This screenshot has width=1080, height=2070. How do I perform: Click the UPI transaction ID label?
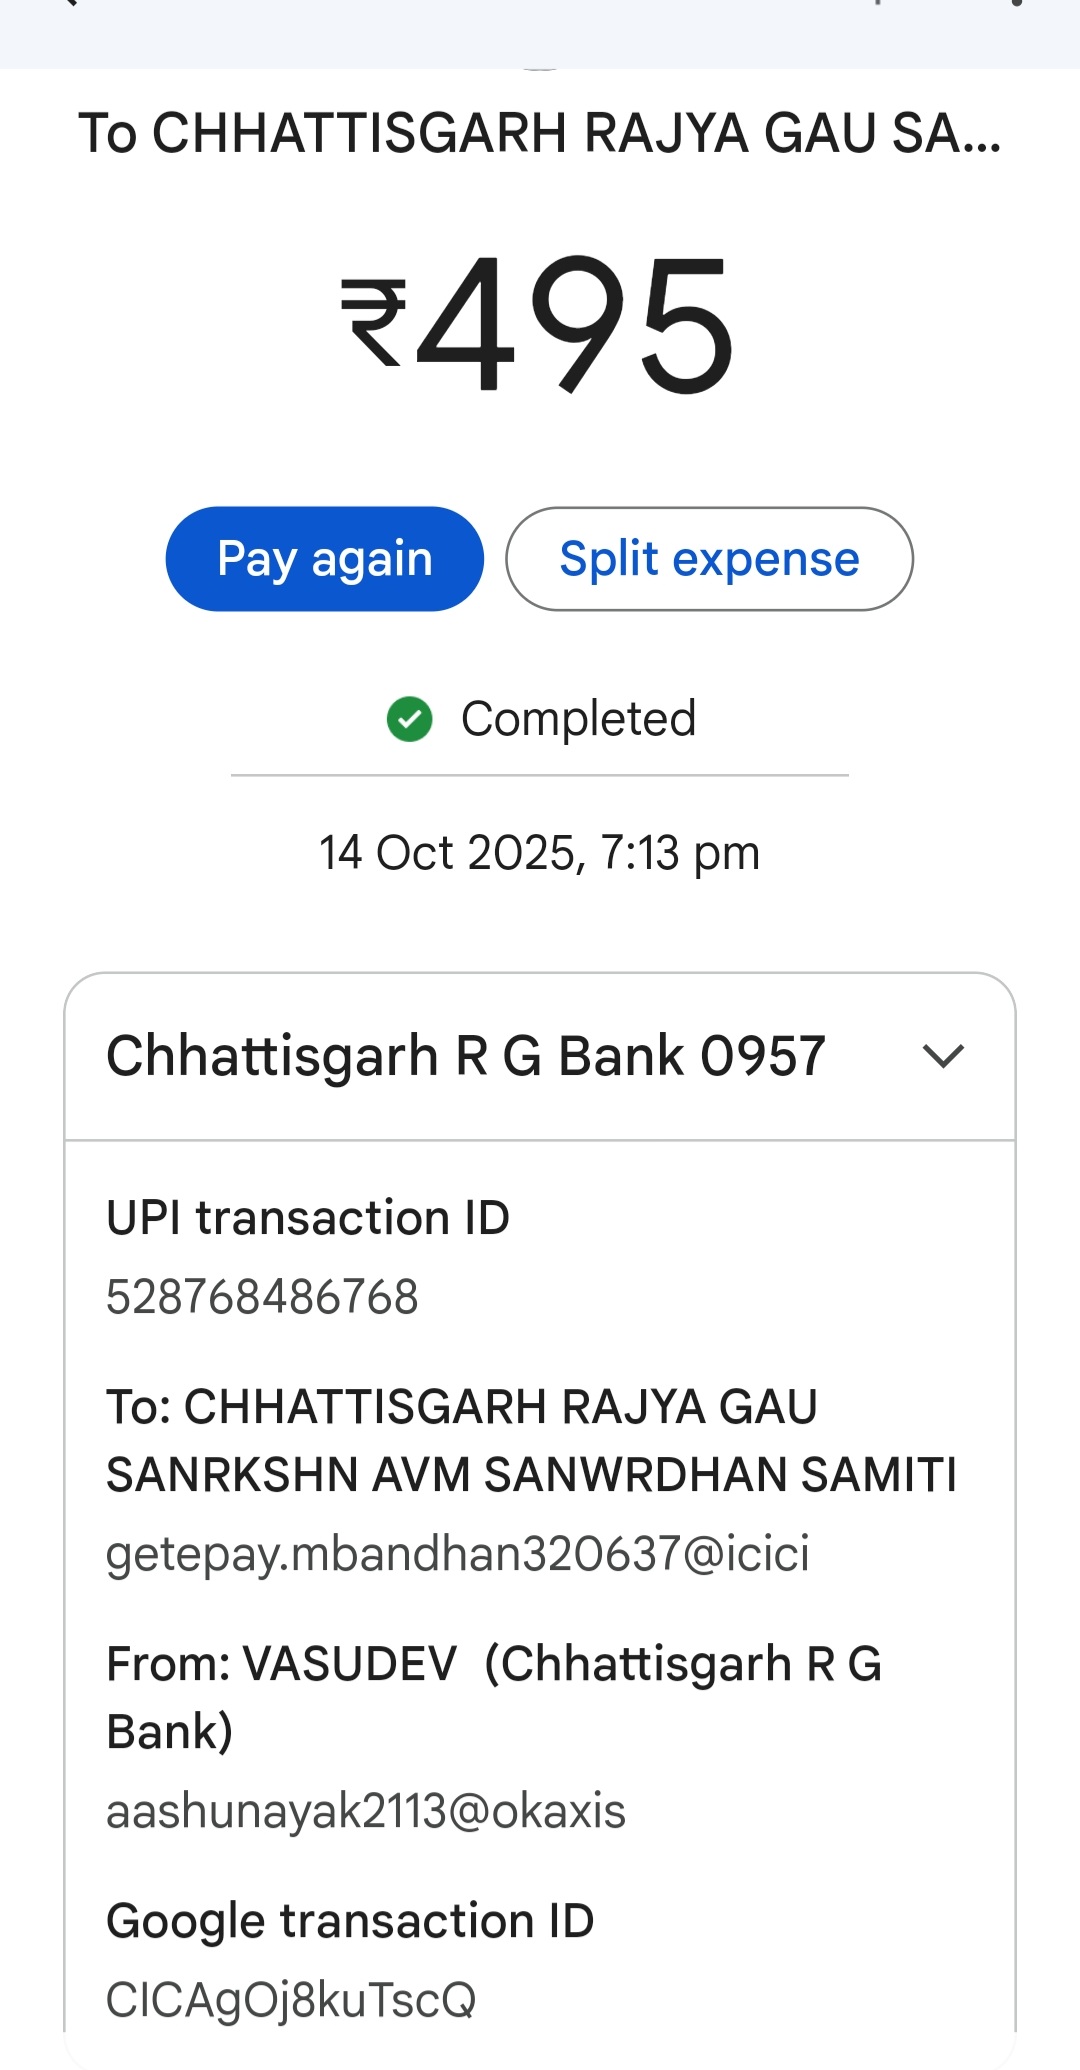[x=308, y=1218]
